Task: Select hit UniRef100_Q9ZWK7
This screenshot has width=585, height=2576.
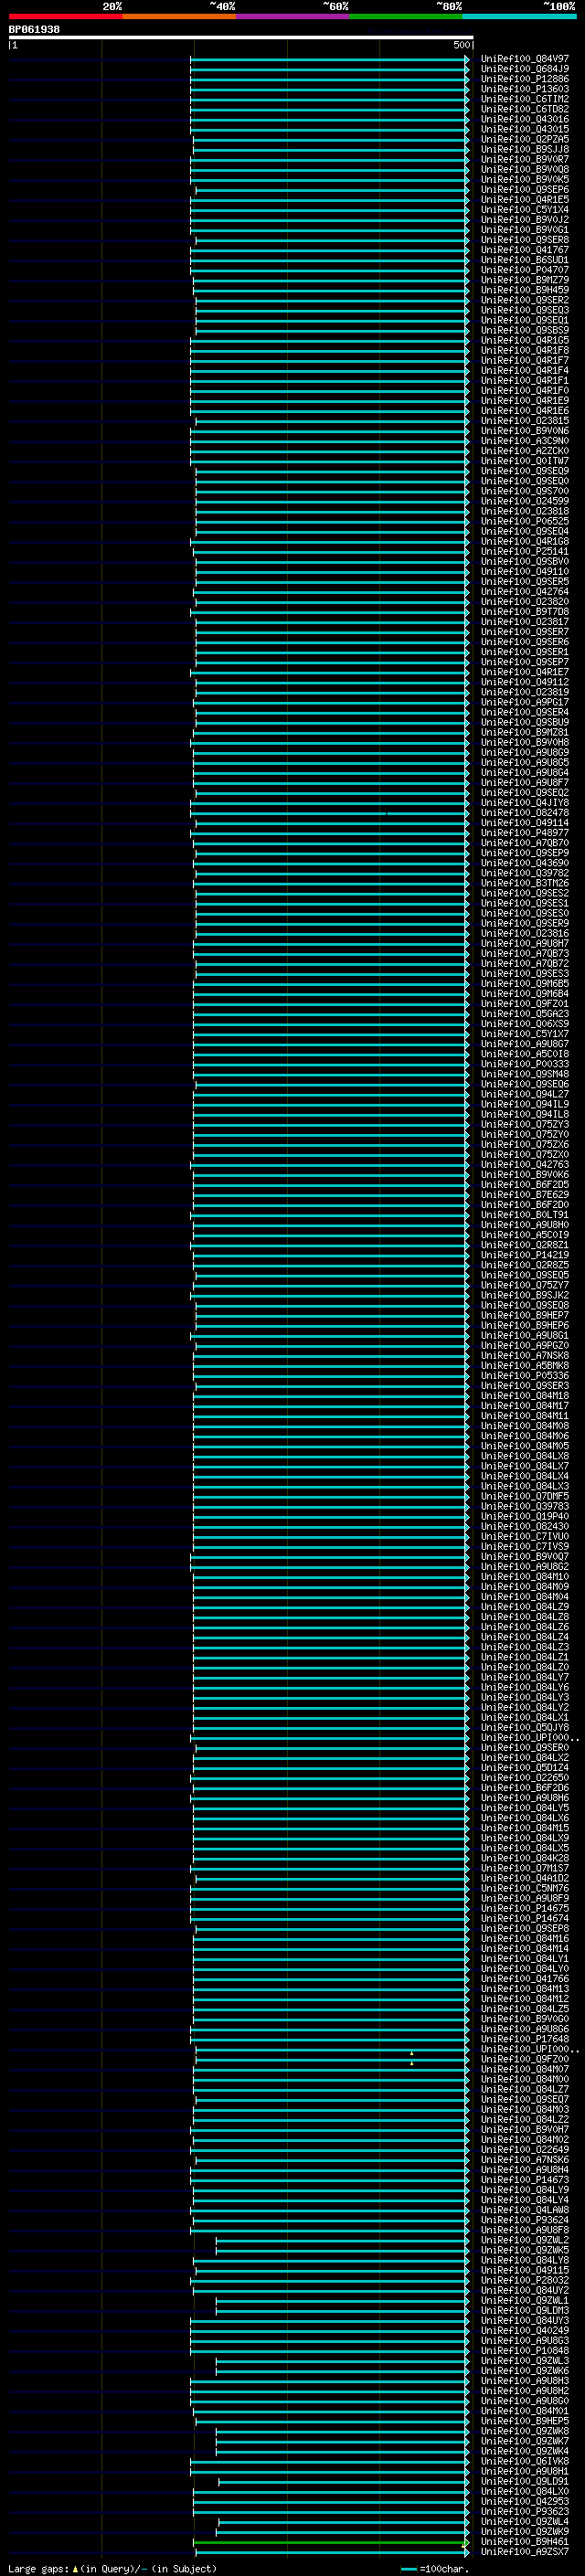Action: click(x=525, y=2442)
